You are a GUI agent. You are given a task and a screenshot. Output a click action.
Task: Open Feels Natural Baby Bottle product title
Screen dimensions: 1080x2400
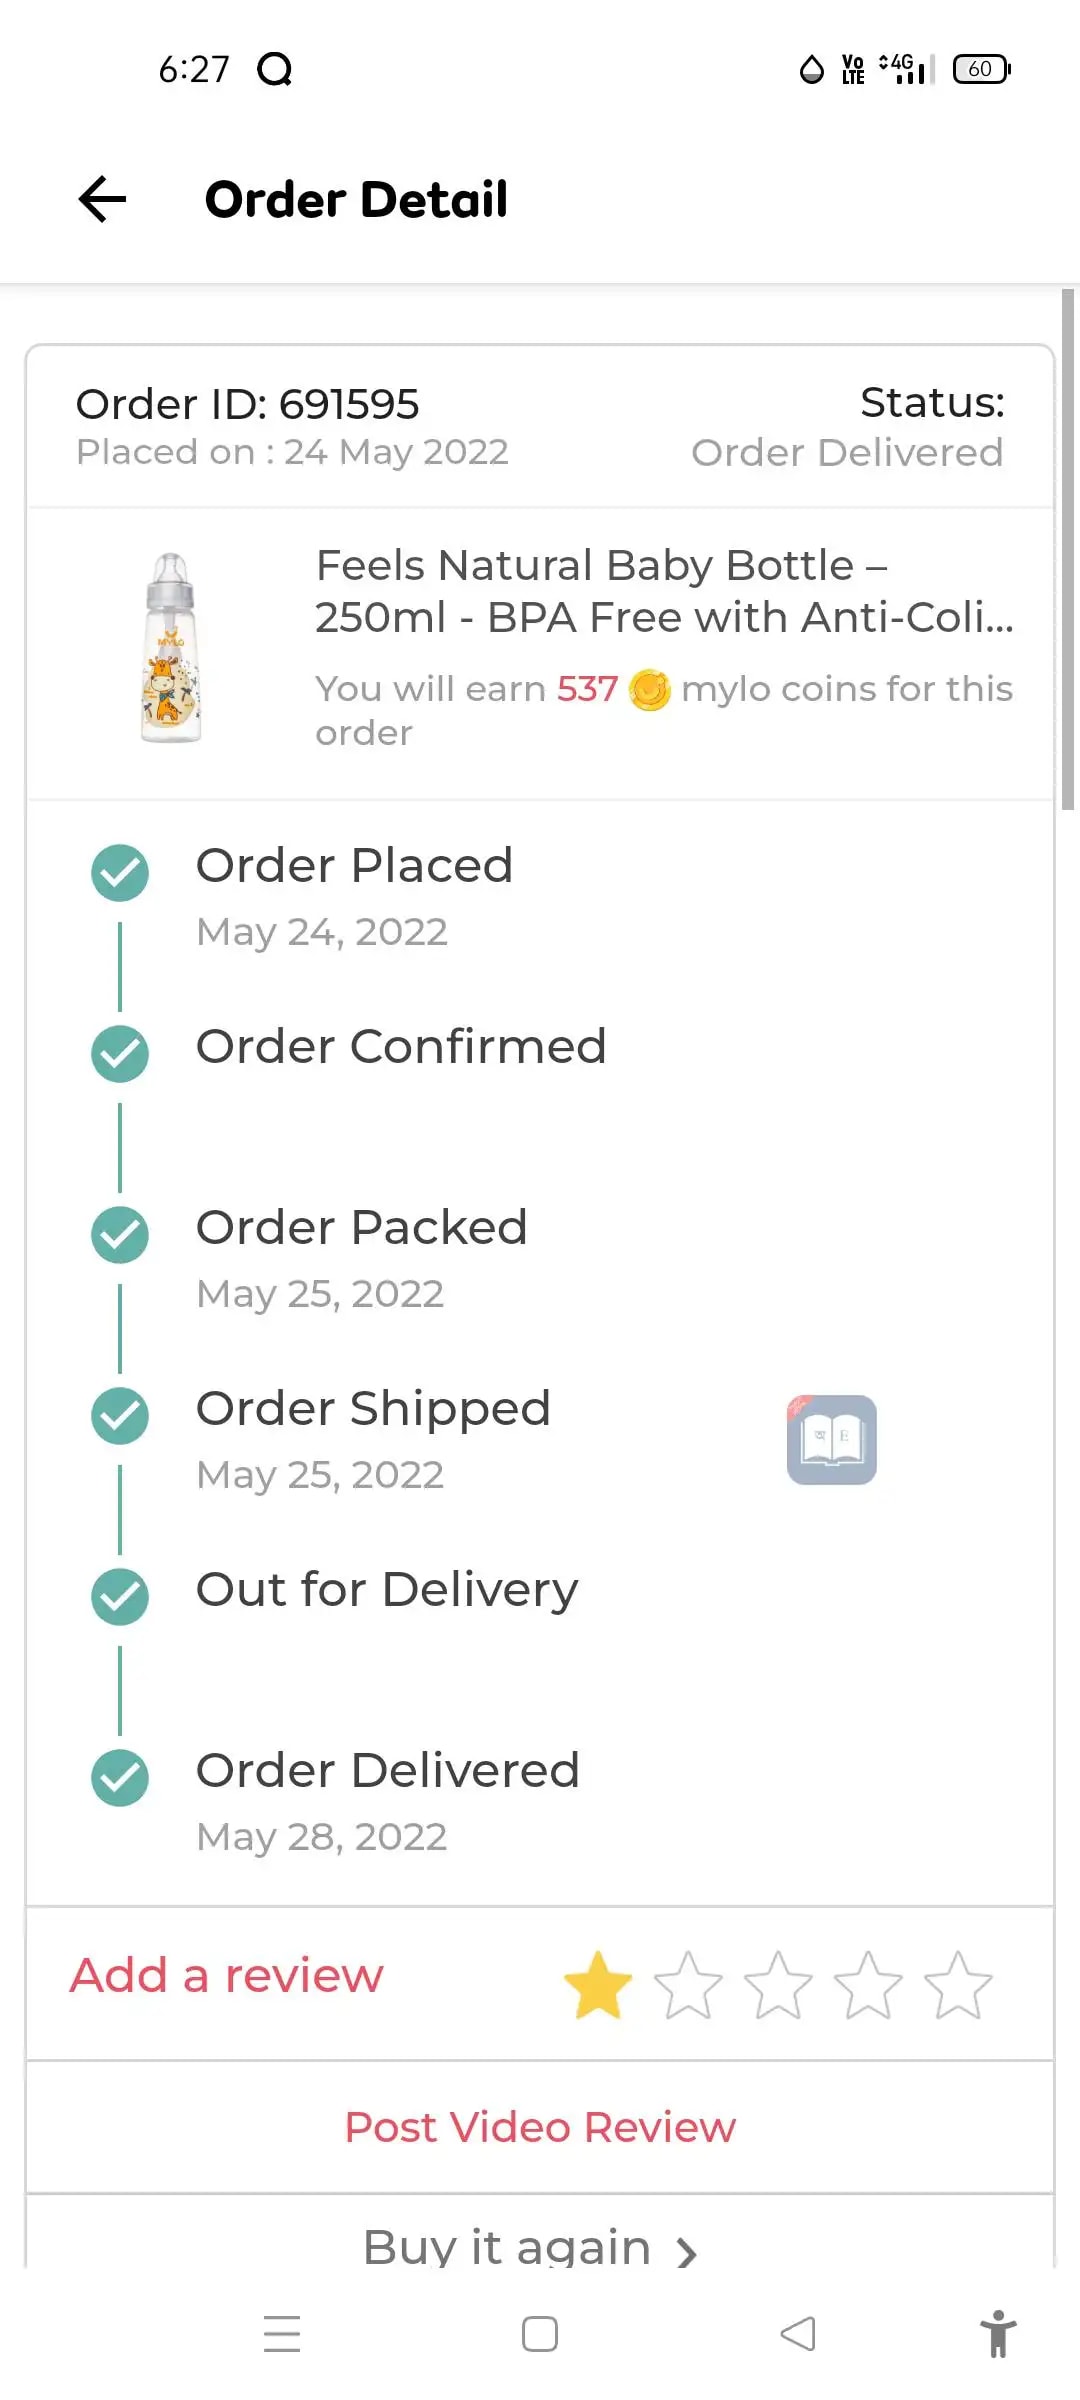[x=664, y=591]
